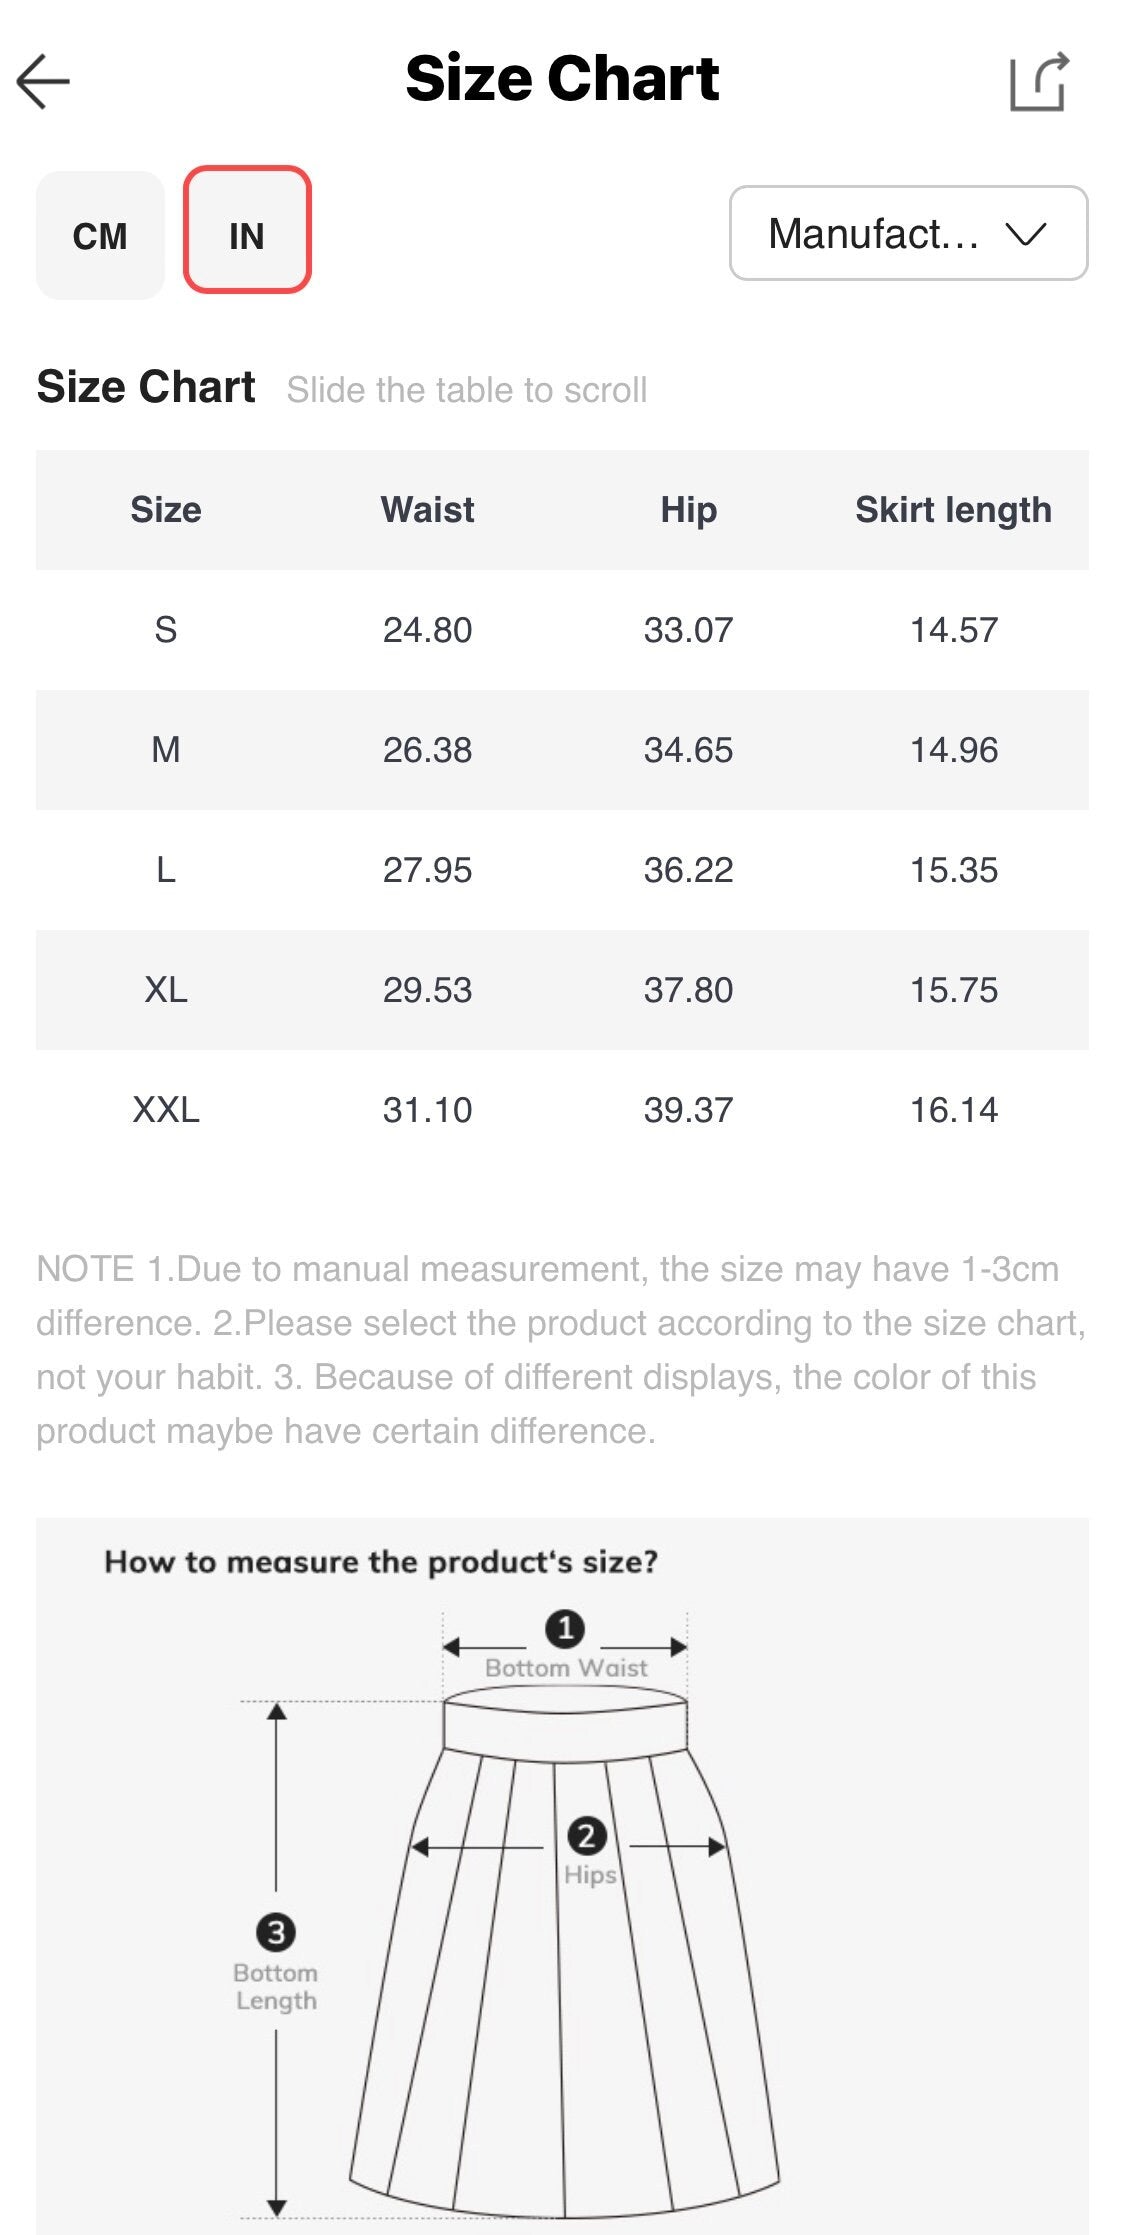Image resolution: width=1125 pixels, height=2235 pixels.
Task: Select the XL size row label
Action: [x=166, y=990]
